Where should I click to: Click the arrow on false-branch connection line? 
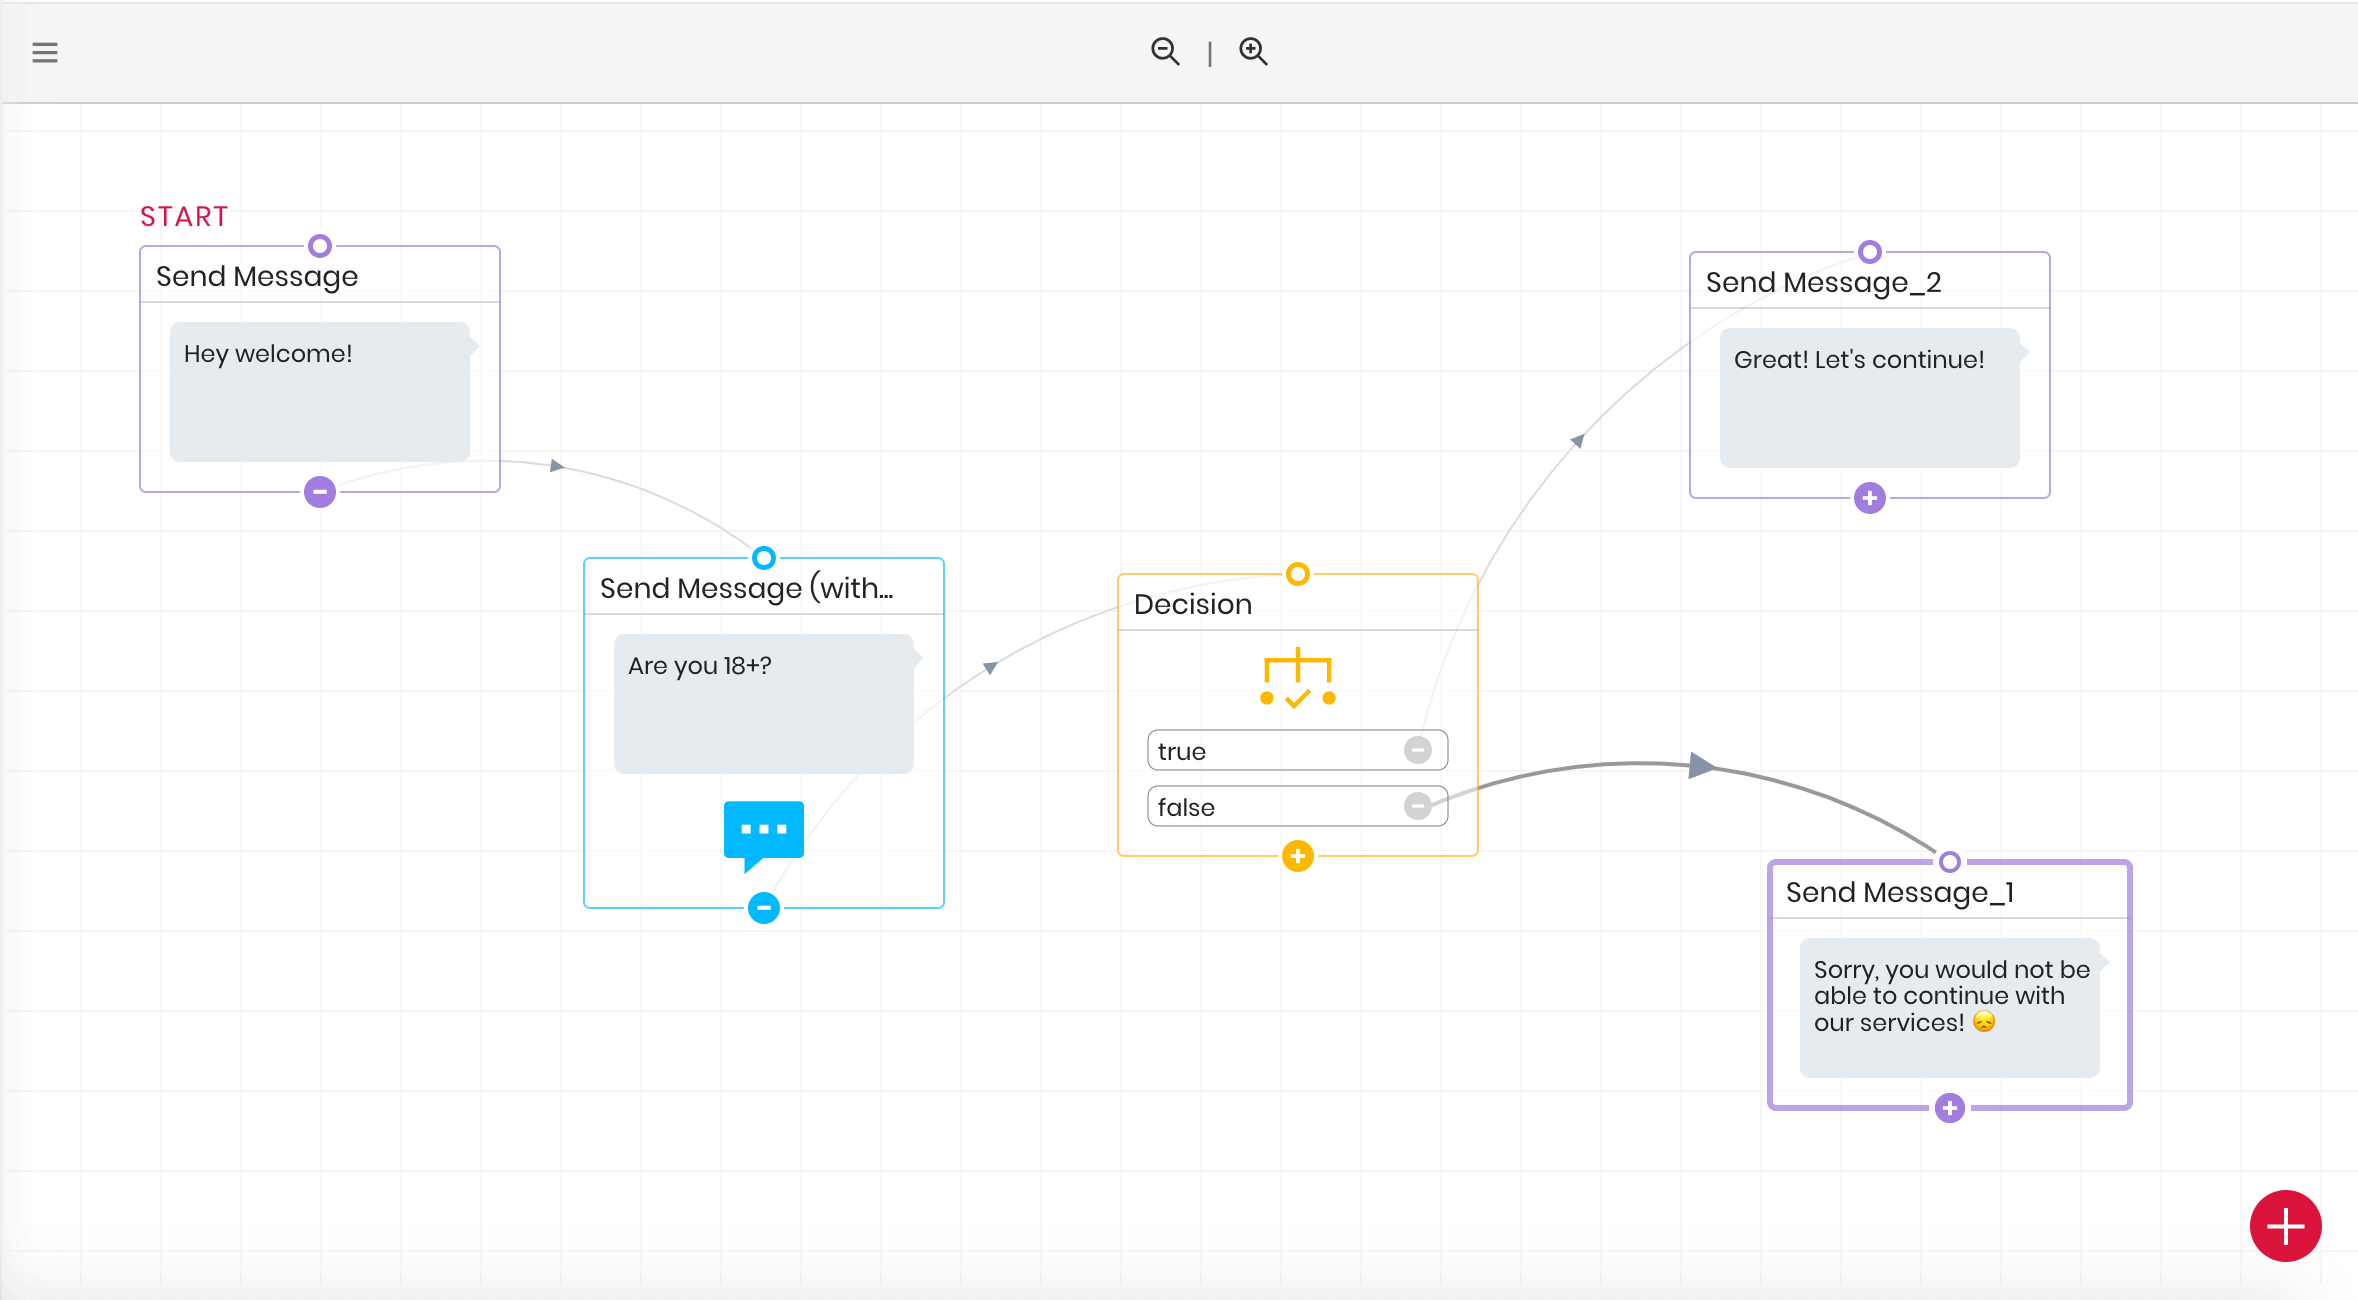pyautogui.click(x=1702, y=766)
